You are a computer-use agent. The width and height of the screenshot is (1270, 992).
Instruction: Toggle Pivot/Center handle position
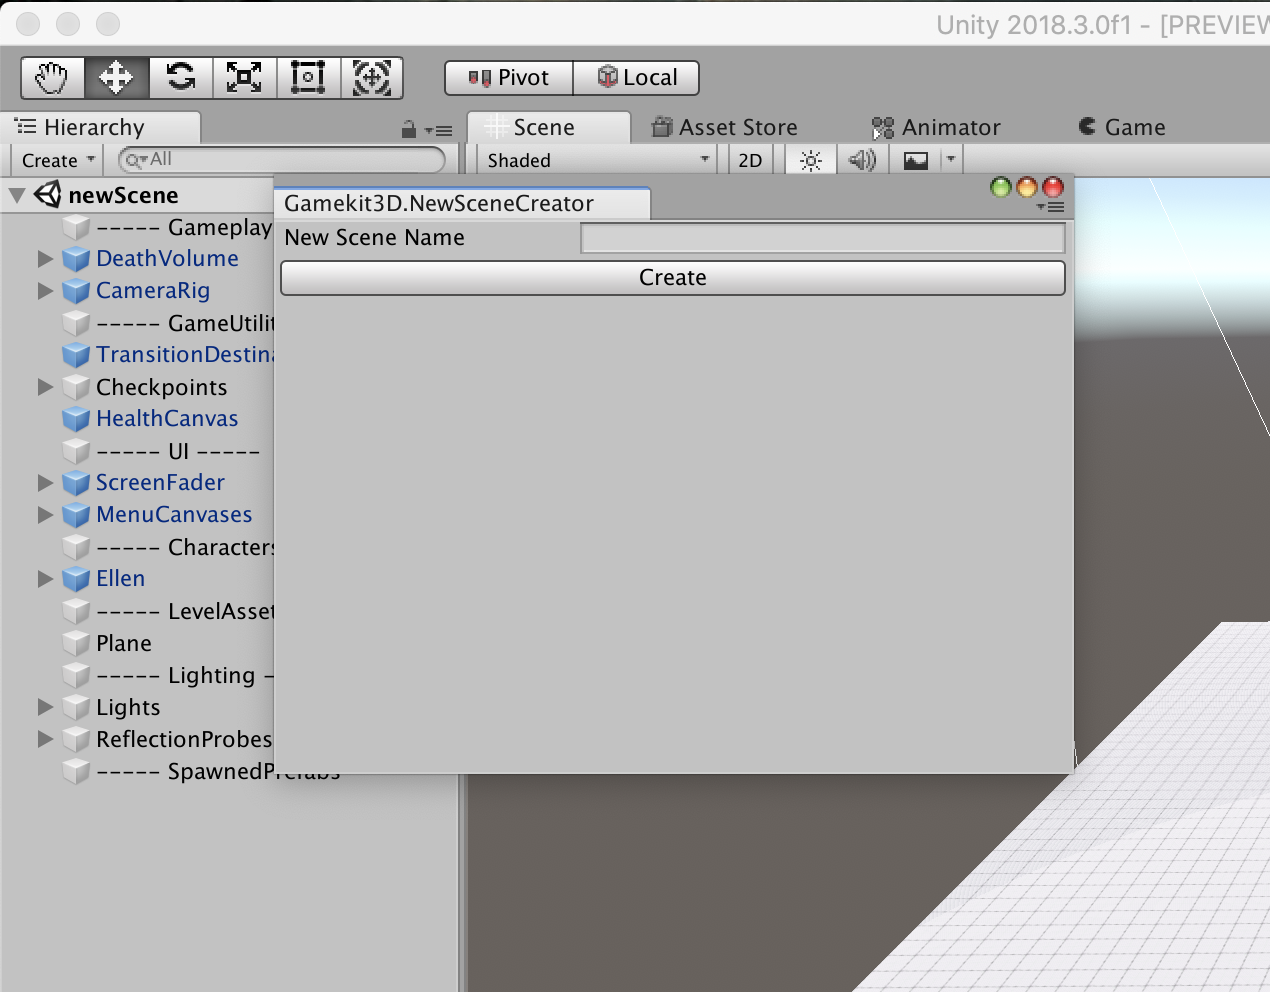(509, 78)
